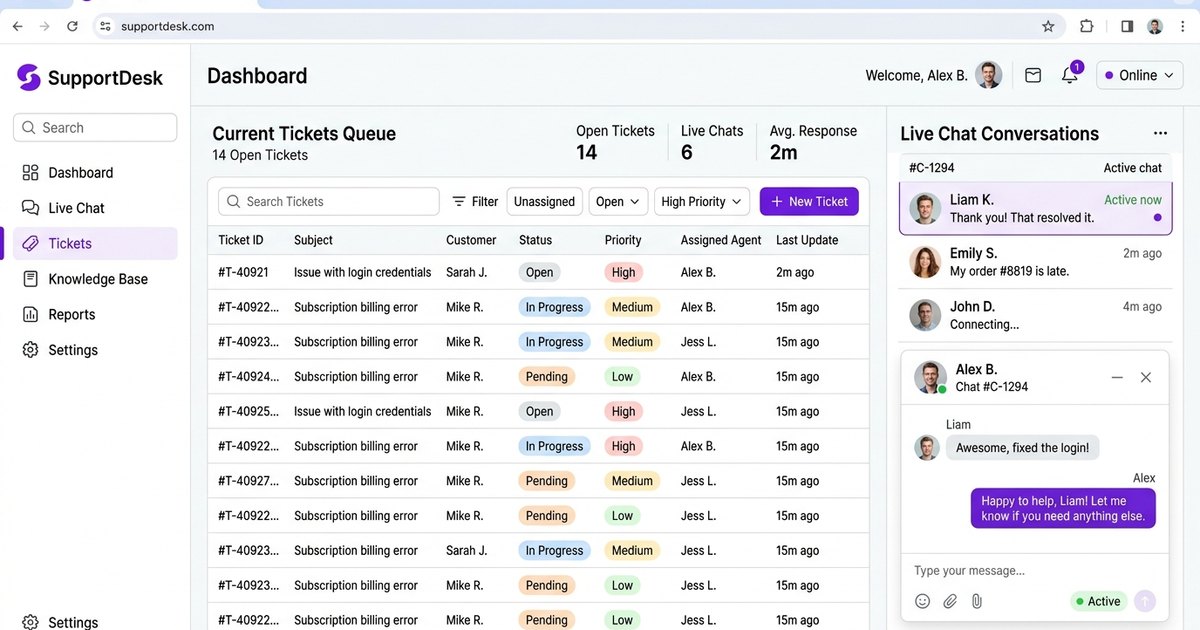Click the "14 Open Tickets" subtitle
Screen dimensions: 1200x630
[260, 155]
